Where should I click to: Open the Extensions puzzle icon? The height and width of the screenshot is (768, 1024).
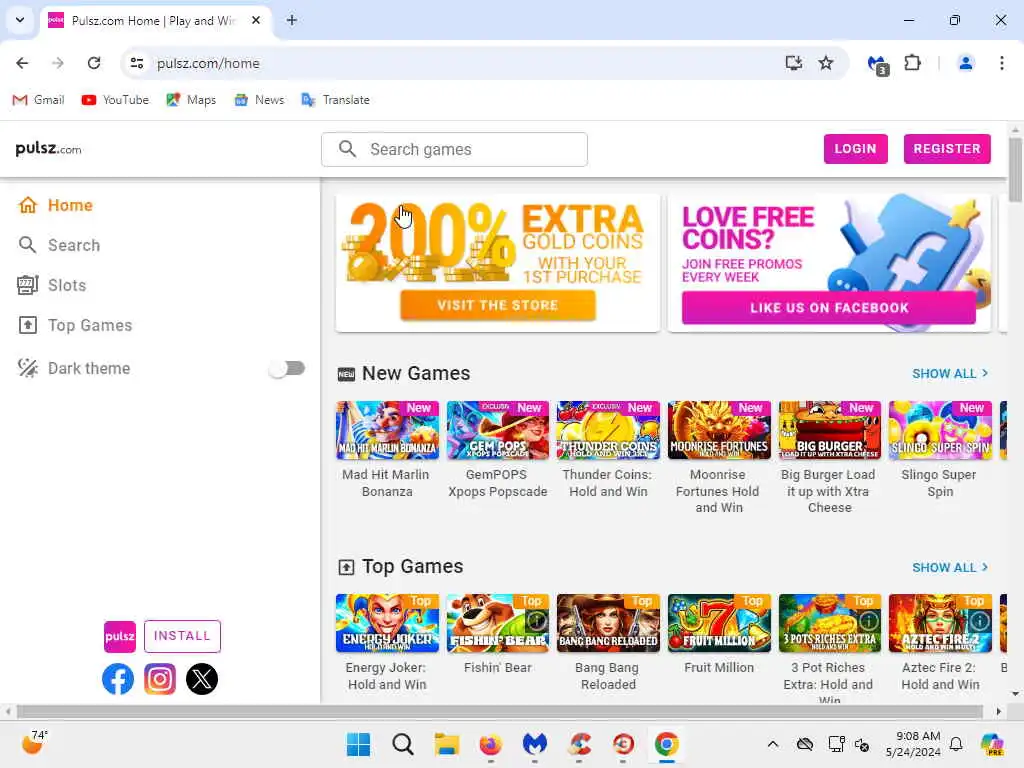tap(912, 63)
